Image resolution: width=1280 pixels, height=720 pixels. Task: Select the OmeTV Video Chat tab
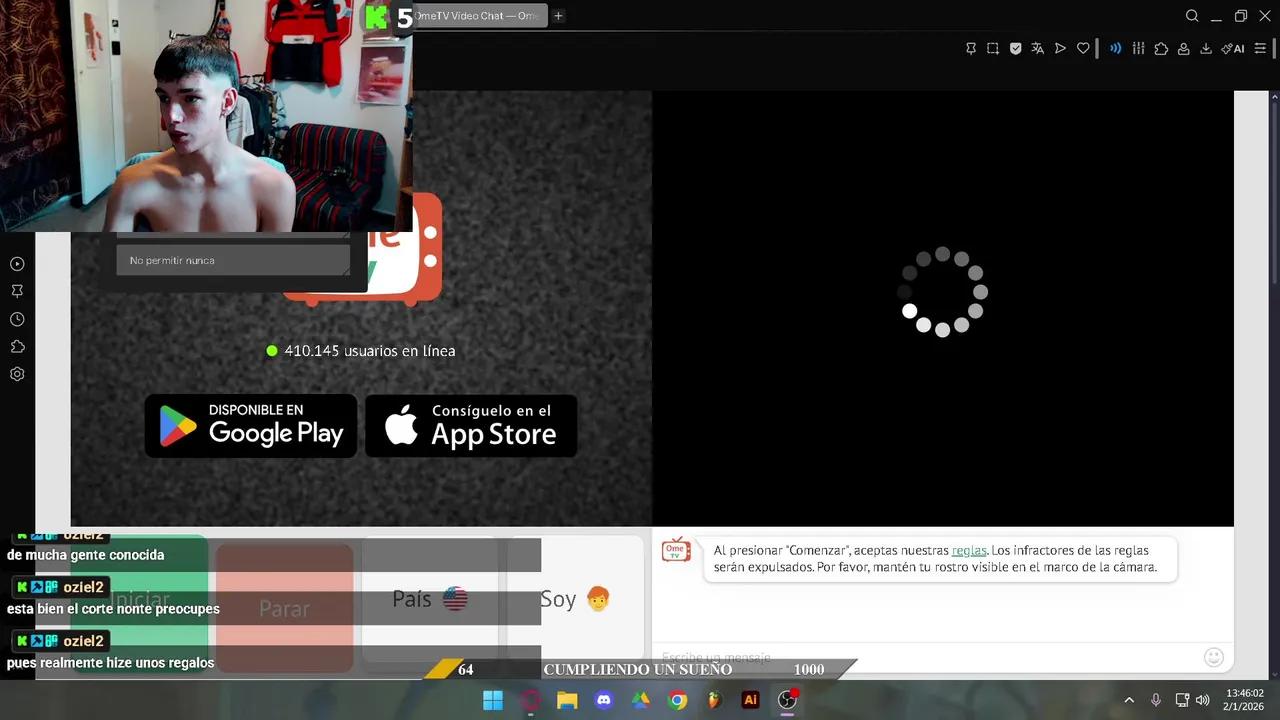(x=480, y=16)
